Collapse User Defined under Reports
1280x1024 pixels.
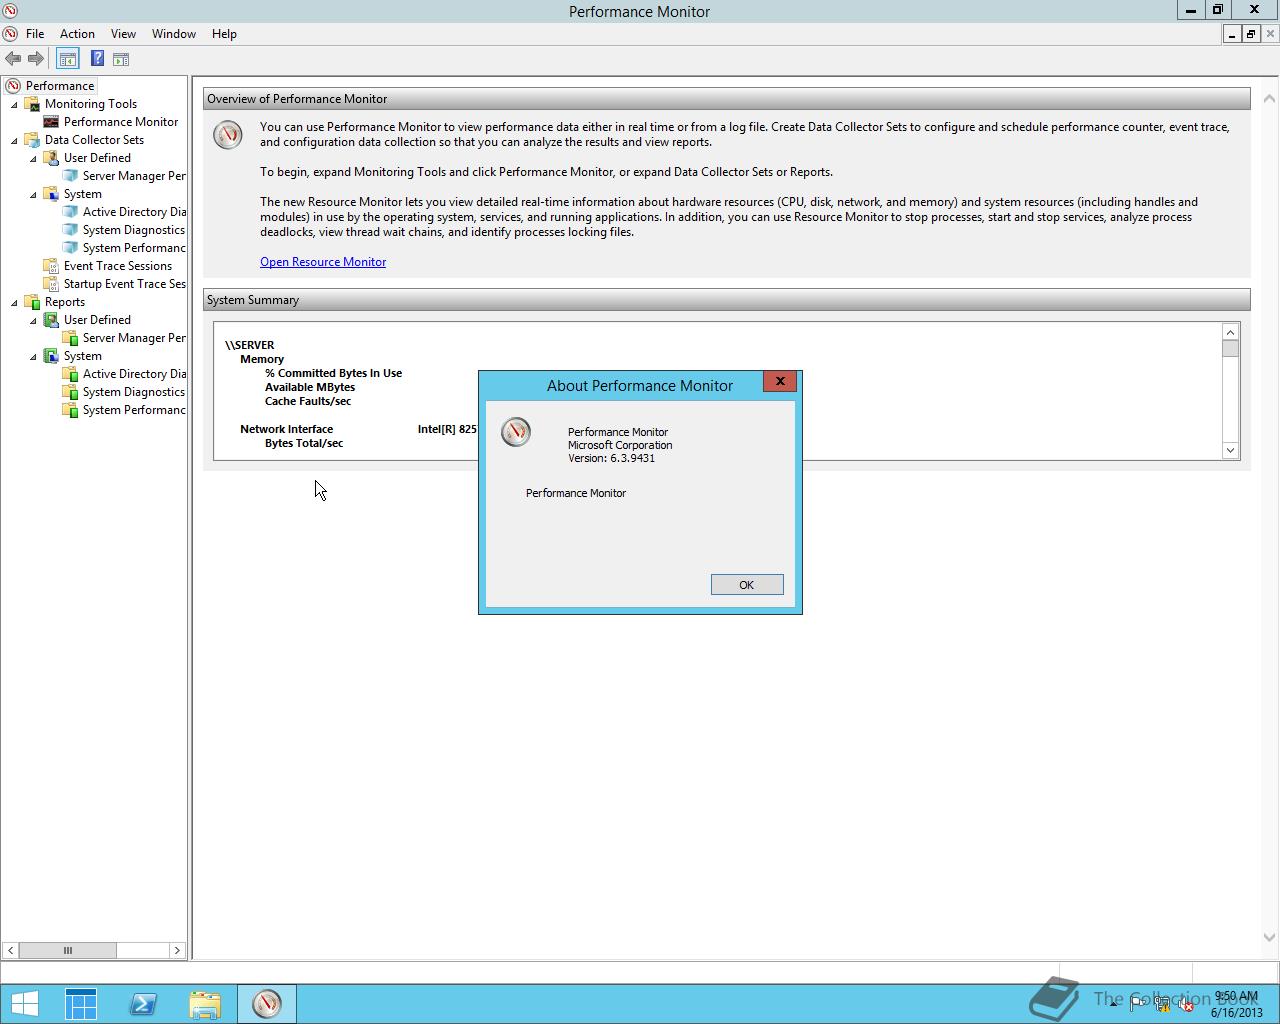tap(34, 320)
